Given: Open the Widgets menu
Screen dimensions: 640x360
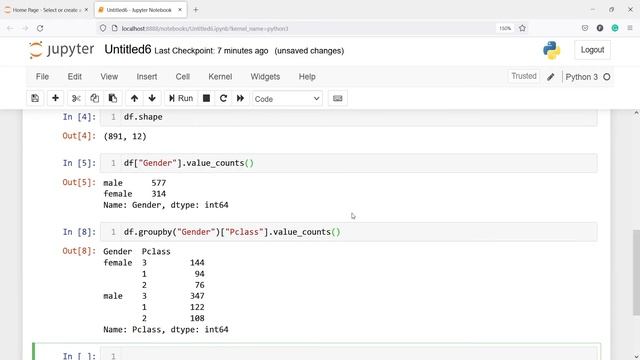Looking at the screenshot, I should point(265,77).
